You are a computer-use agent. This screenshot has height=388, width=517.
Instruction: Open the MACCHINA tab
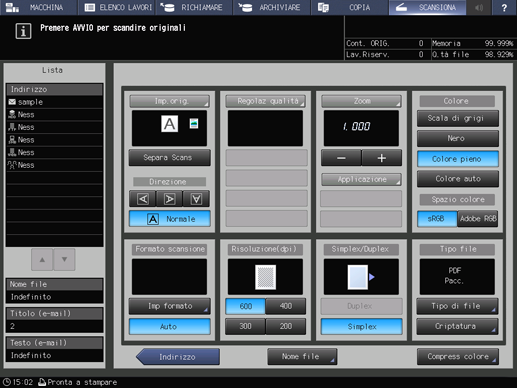(39, 7)
